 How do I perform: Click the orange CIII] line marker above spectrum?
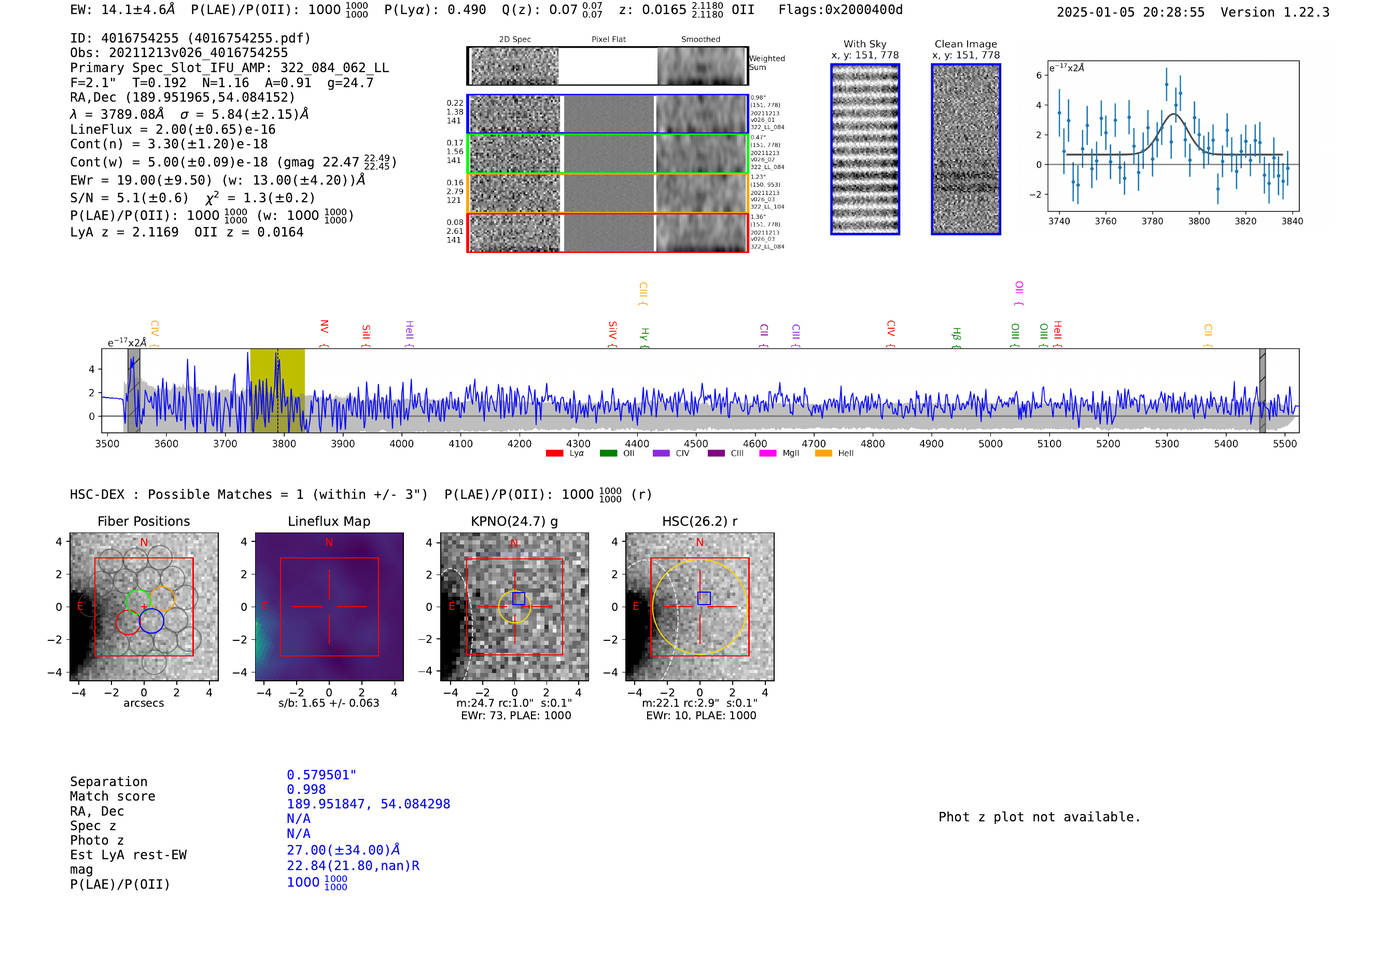[x=643, y=294]
